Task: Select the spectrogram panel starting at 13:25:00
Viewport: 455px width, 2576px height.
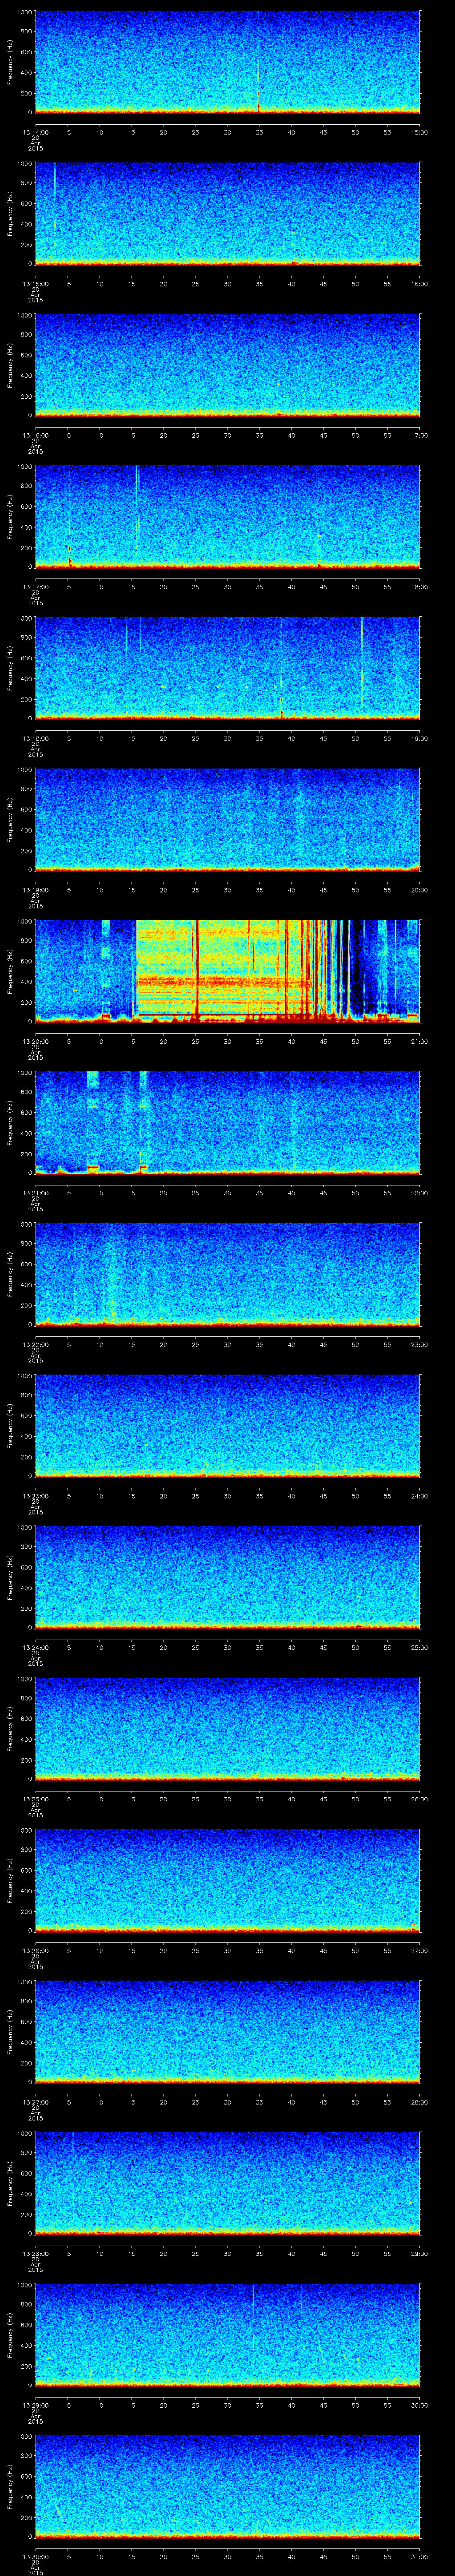Action: pyautogui.click(x=227, y=1728)
